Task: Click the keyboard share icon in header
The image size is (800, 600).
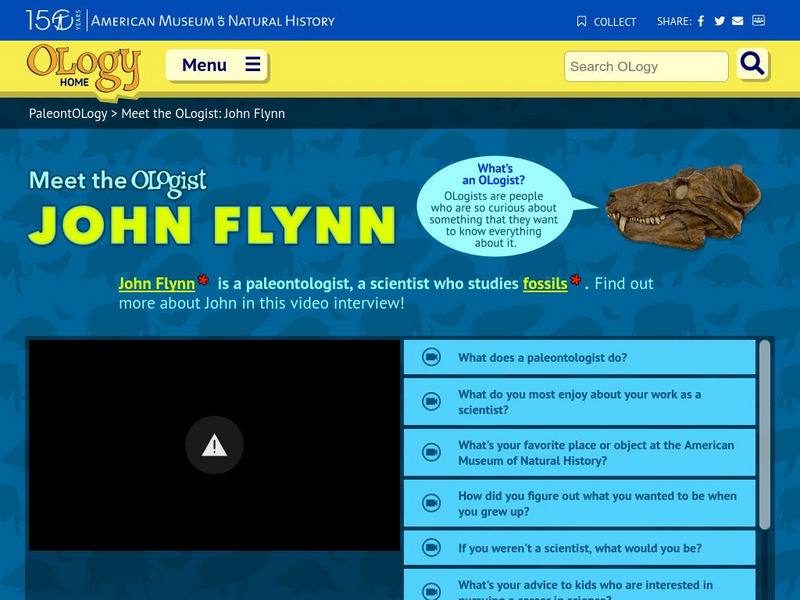Action: point(759,20)
